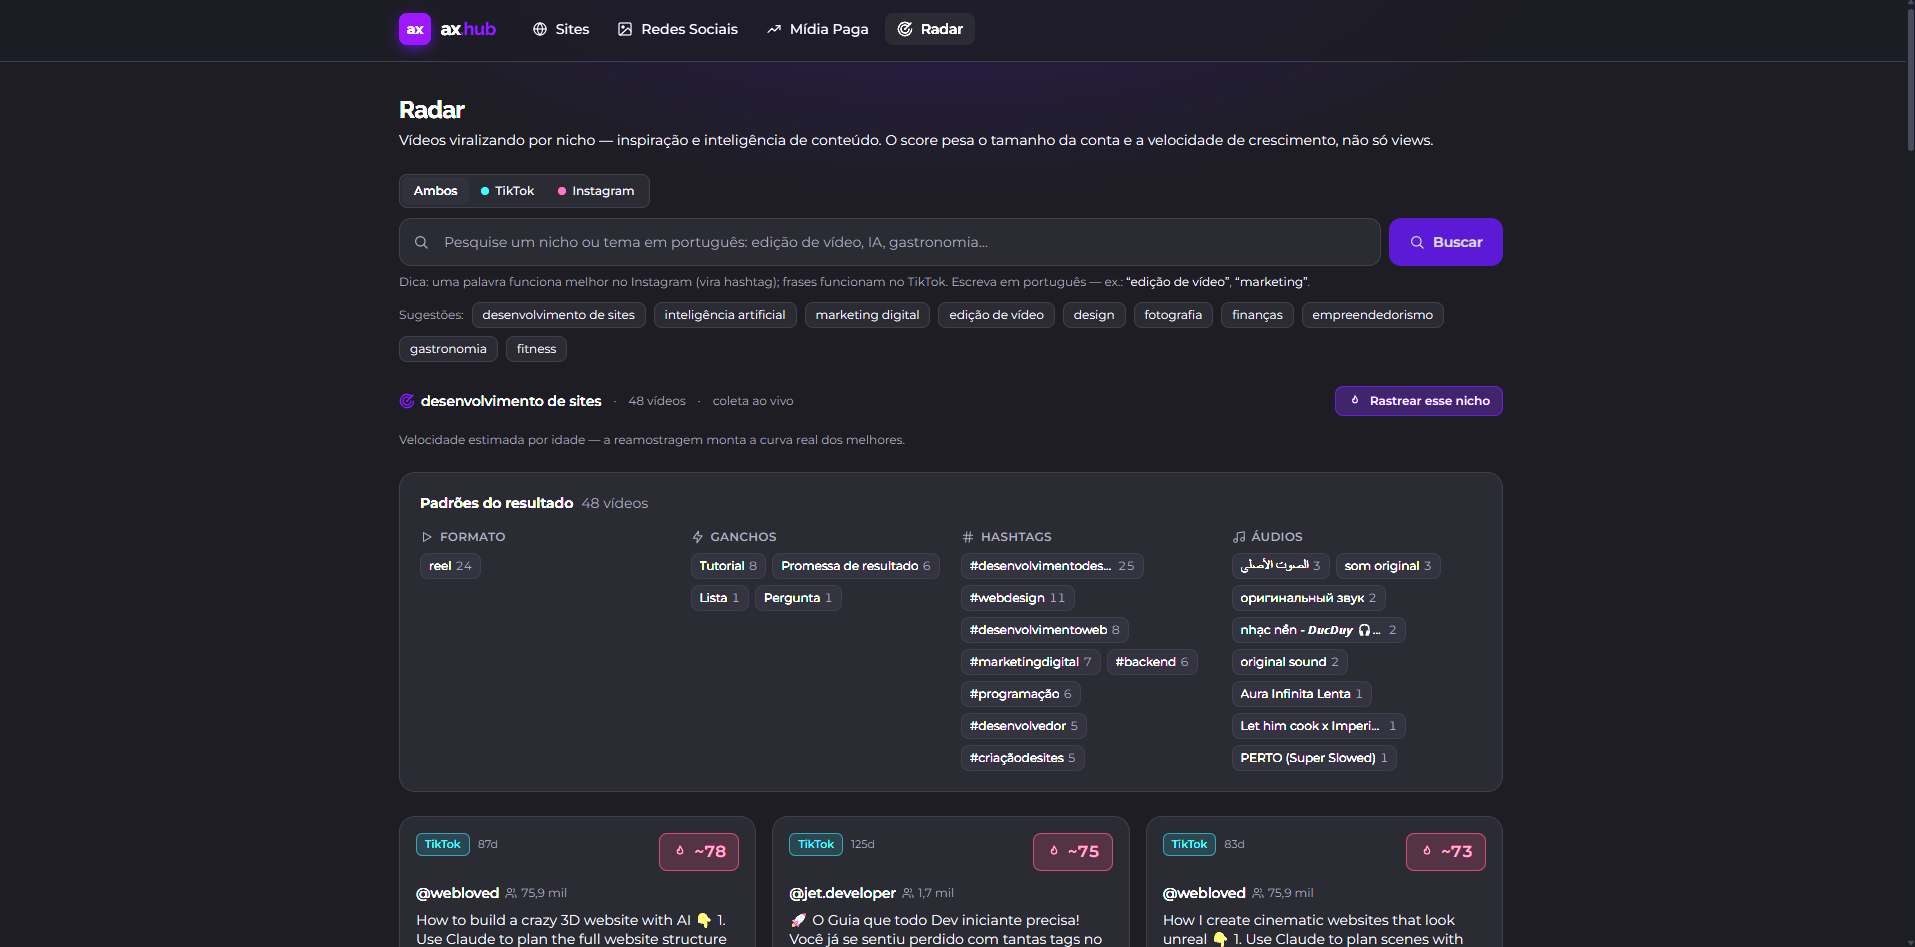Choose the empreendedorismo suggestion chip

click(x=1373, y=315)
